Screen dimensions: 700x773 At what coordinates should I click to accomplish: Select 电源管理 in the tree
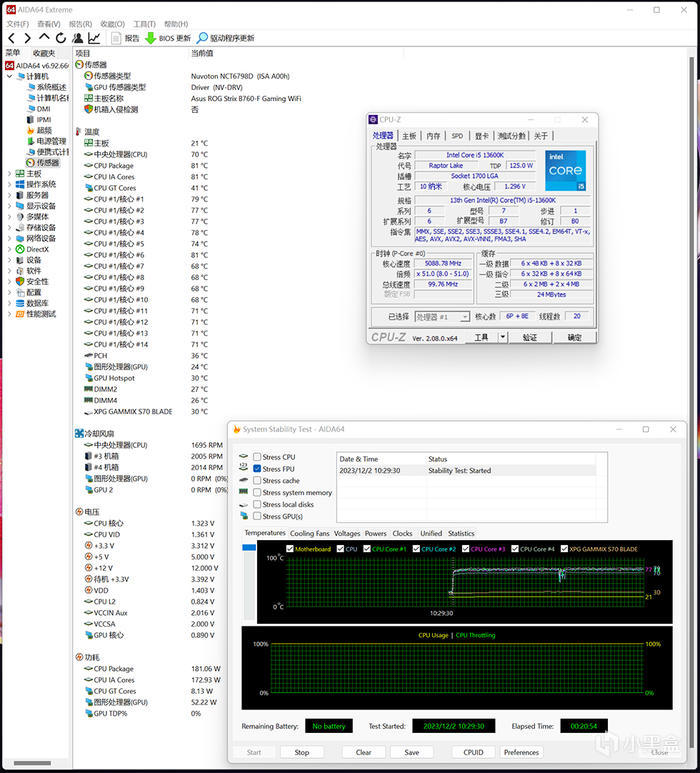[46, 141]
